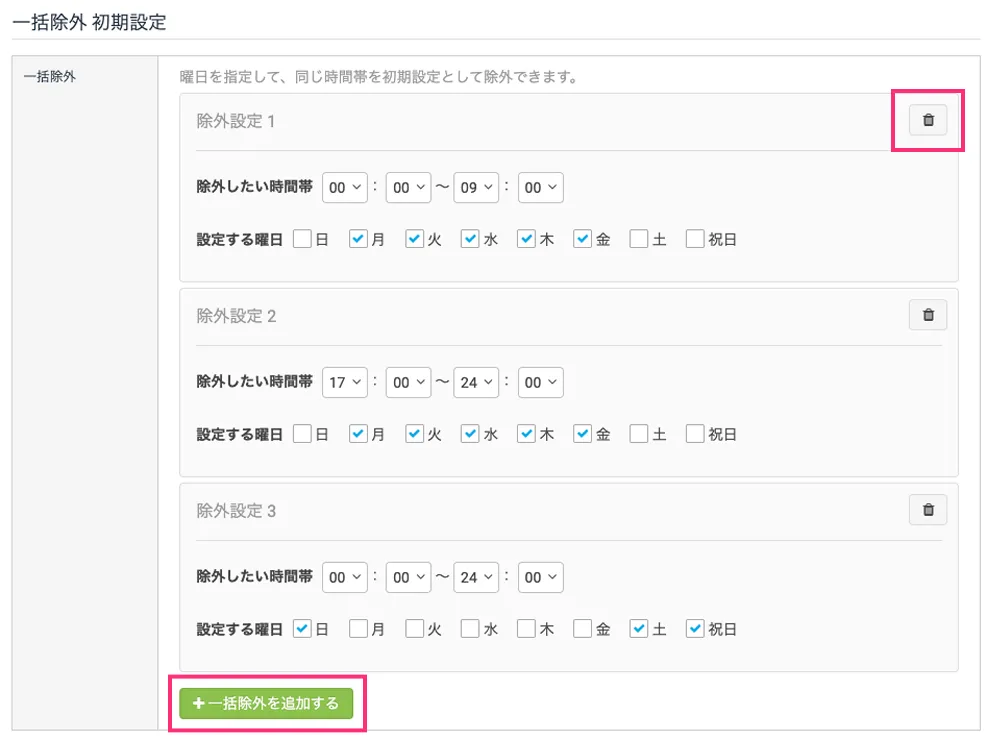Expand end hour 24 dropdown in 除外設定 3

click(476, 577)
